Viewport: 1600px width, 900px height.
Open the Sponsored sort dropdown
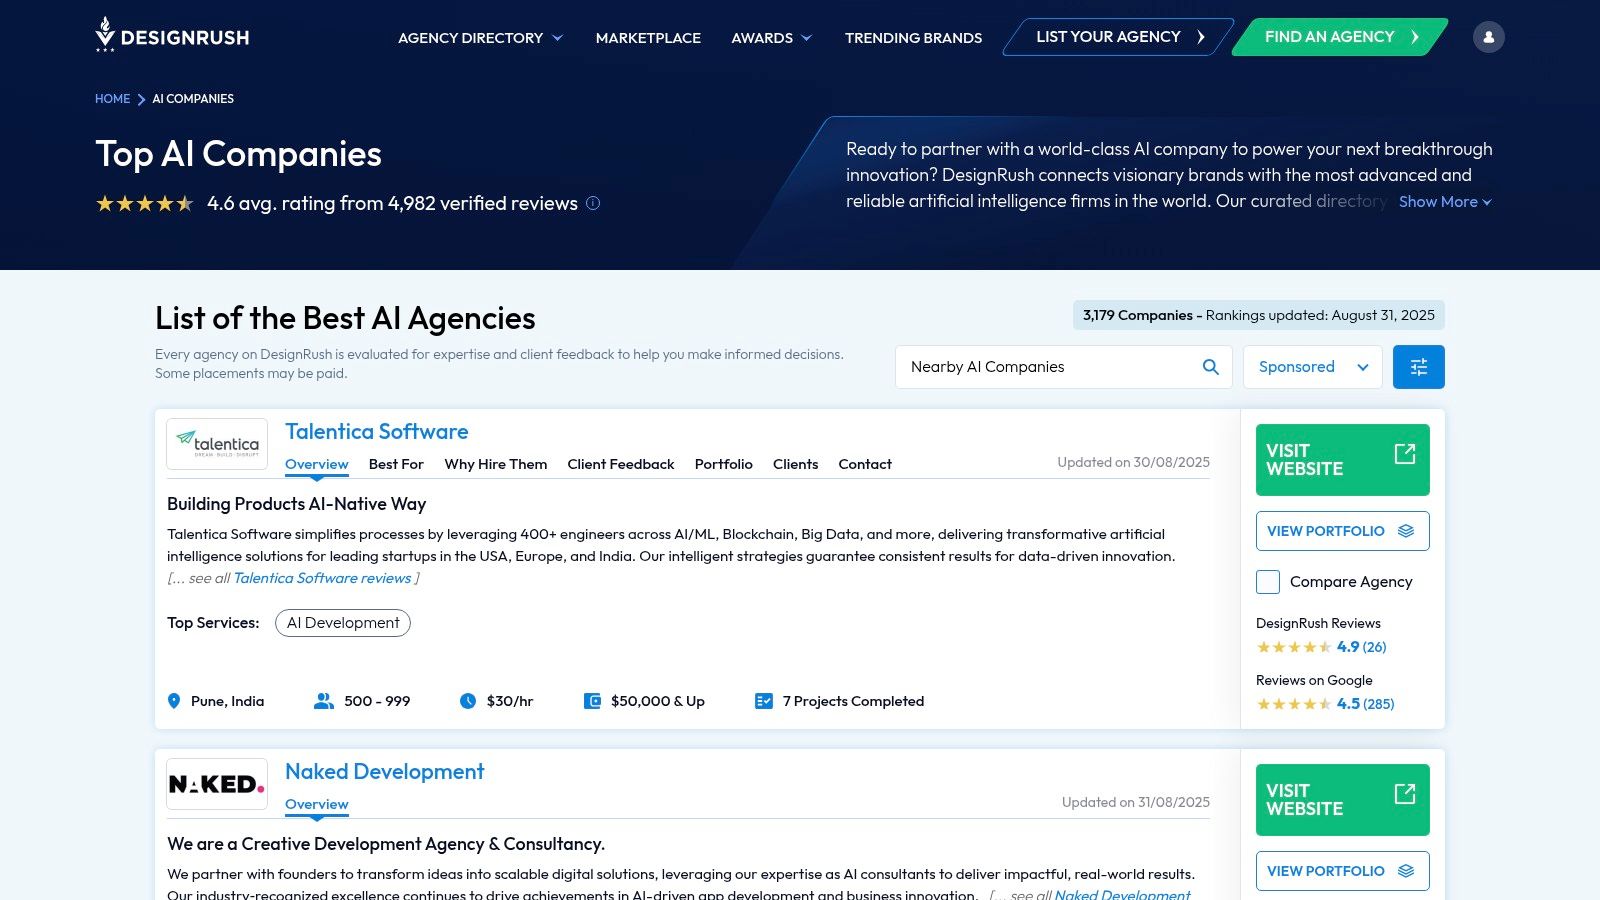pos(1312,367)
